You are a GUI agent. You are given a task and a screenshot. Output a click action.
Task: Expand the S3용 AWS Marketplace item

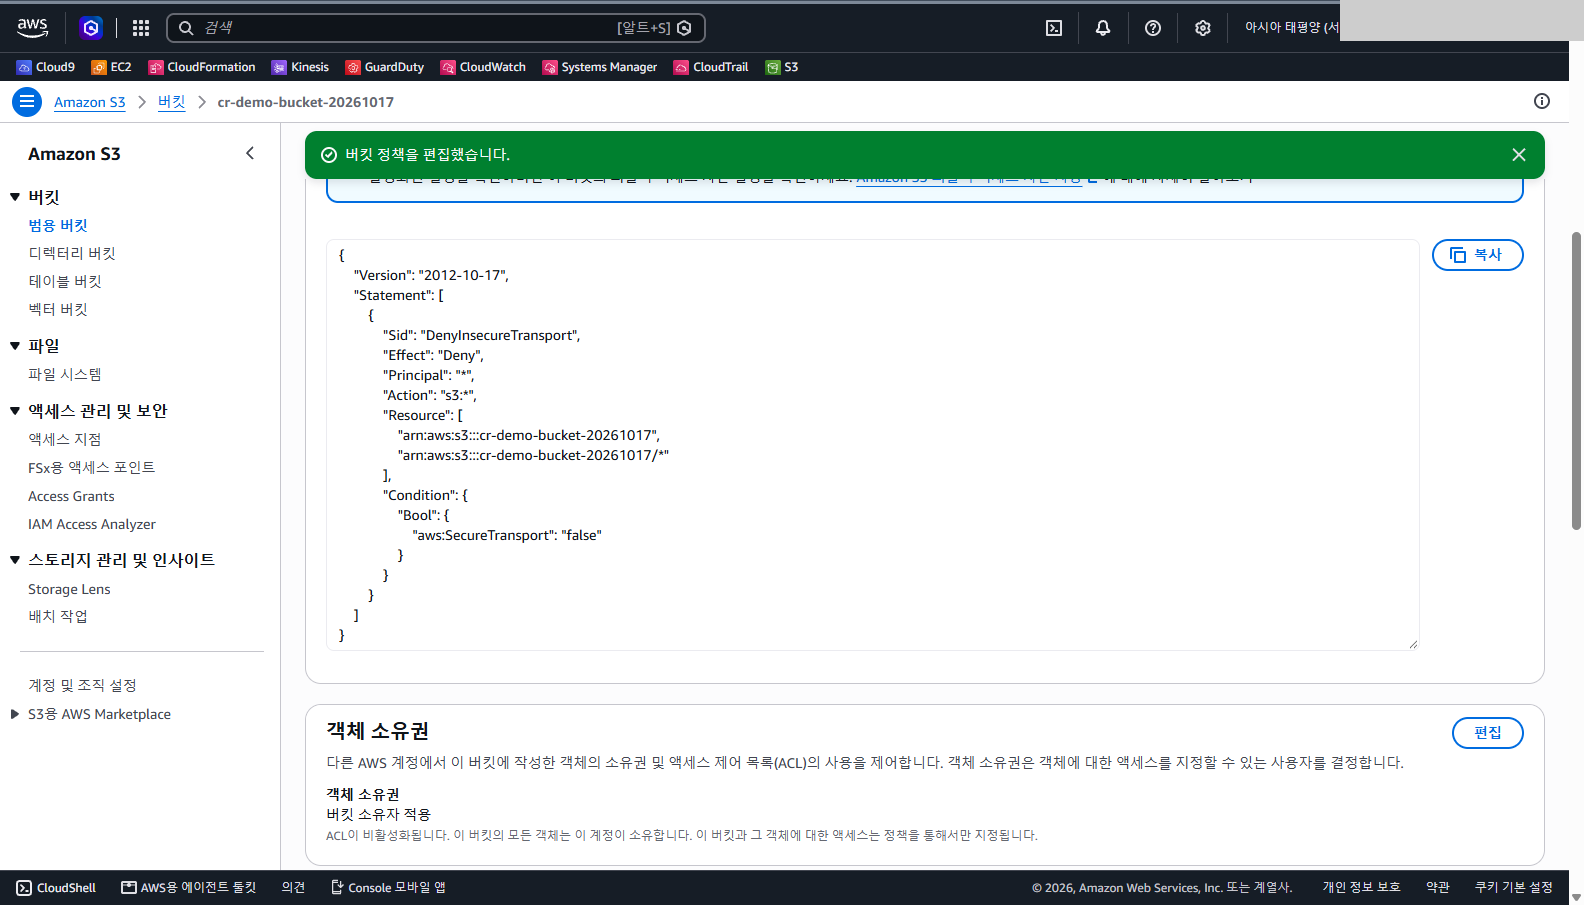click(15, 714)
